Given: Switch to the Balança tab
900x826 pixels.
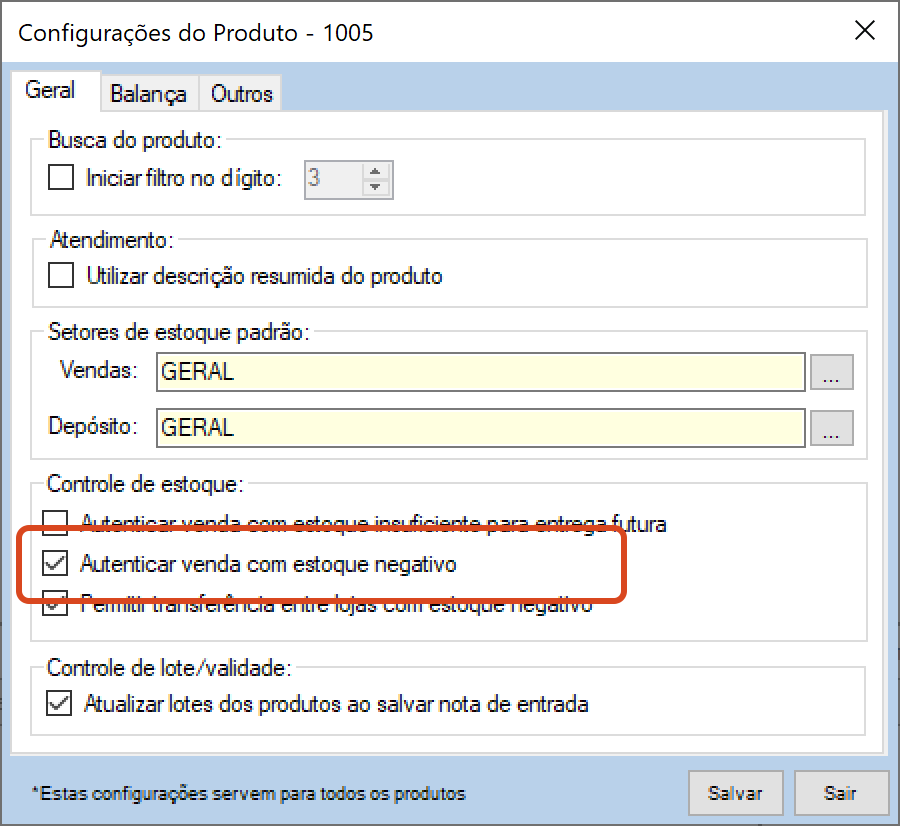Looking at the screenshot, I should tap(148, 94).
